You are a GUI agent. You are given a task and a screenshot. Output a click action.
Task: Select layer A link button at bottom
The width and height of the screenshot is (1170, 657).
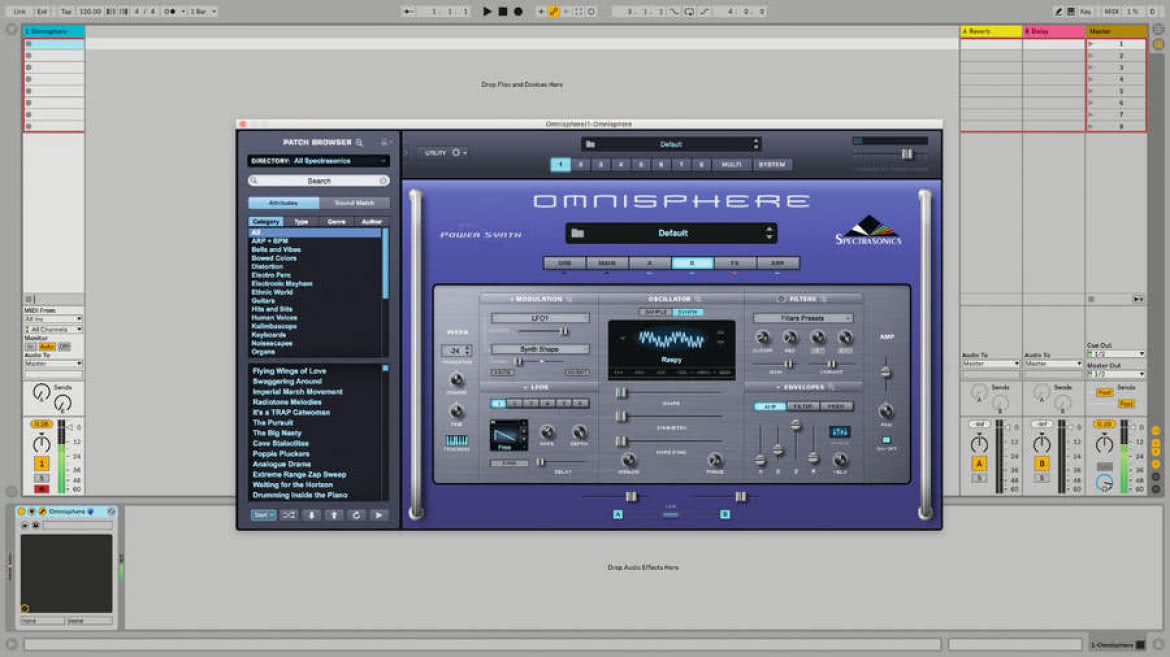pyautogui.click(x=618, y=514)
